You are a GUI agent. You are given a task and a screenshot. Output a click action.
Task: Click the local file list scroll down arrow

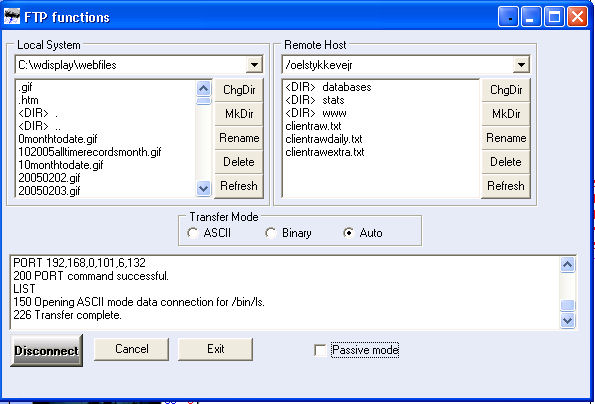point(204,188)
